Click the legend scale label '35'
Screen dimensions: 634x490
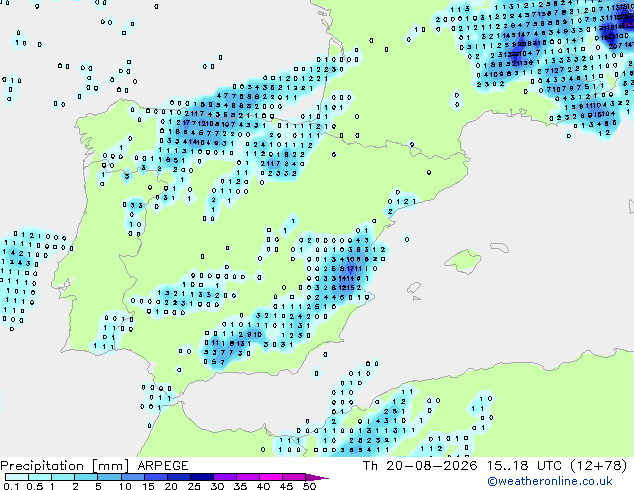pos(240,486)
